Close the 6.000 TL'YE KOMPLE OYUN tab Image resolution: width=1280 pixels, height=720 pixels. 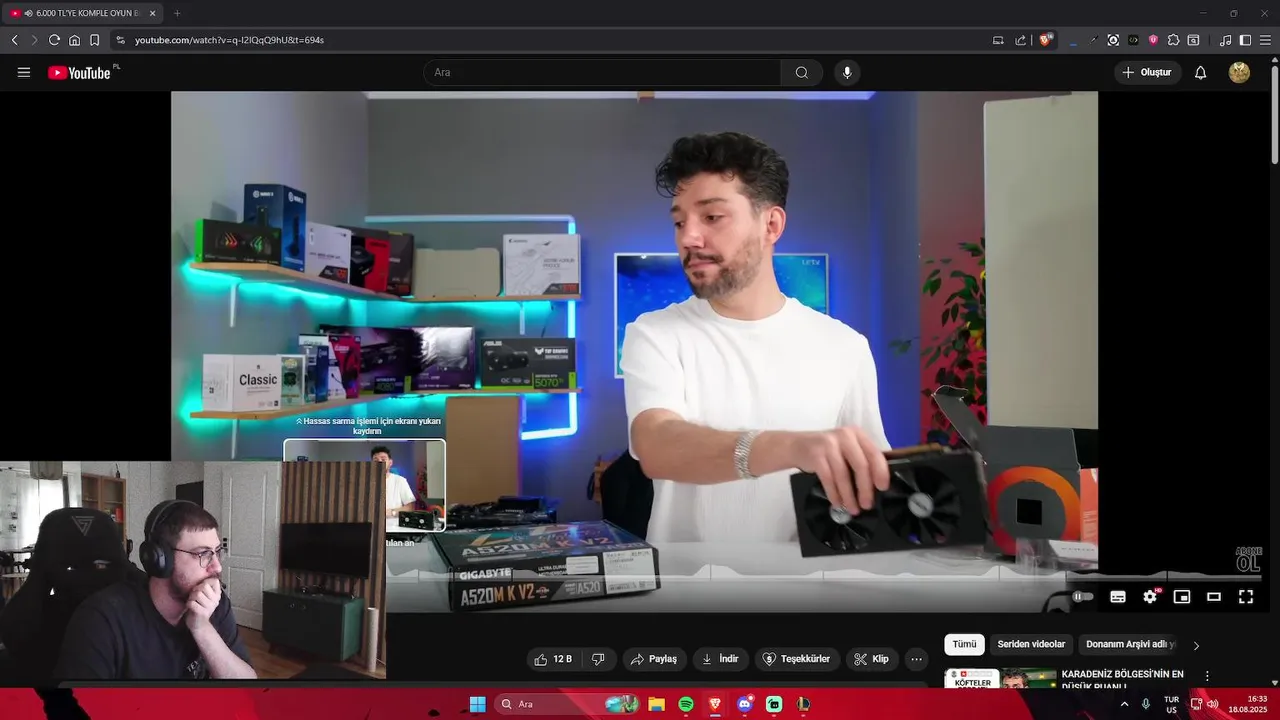coord(152,13)
